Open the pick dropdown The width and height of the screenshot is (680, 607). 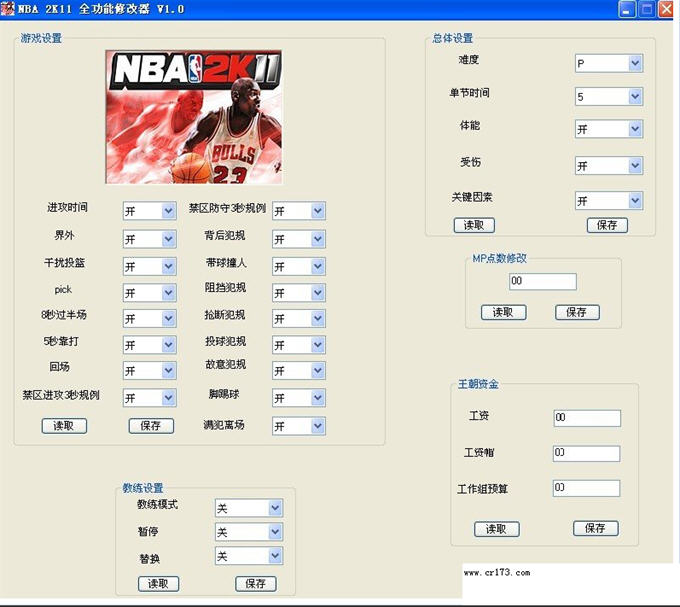tap(150, 293)
